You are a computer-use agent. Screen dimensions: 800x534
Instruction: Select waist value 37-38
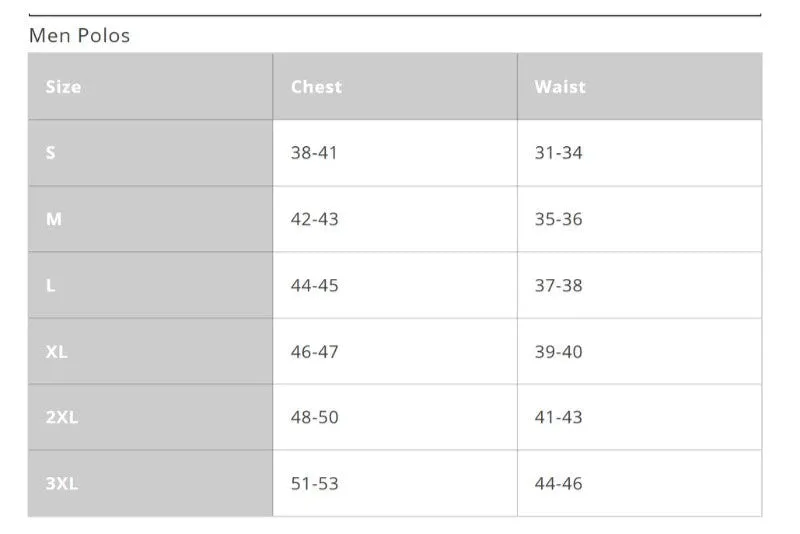coord(558,285)
